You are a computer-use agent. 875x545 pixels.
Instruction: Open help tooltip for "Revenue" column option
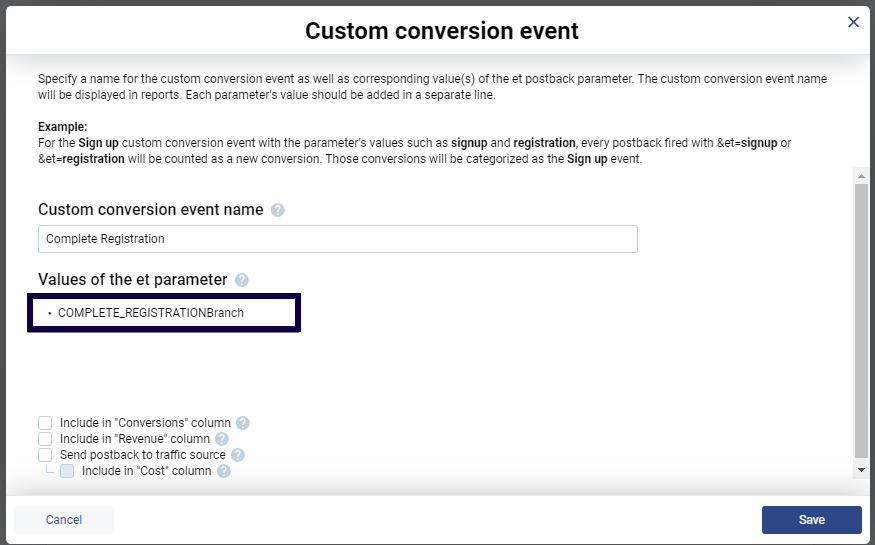tap(222, 439)
